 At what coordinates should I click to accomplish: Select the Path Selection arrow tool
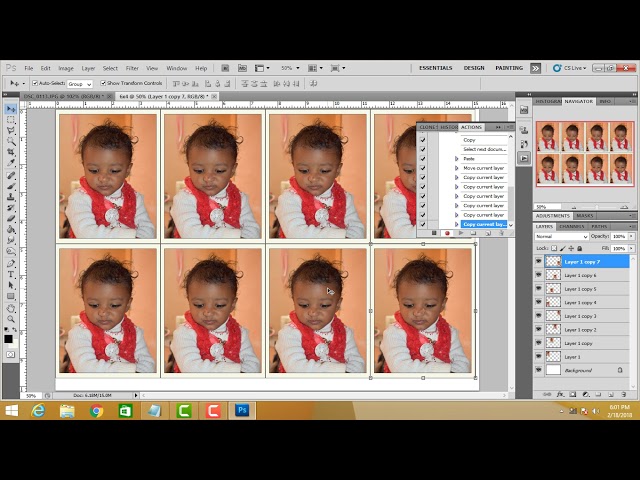coord(11,285)
